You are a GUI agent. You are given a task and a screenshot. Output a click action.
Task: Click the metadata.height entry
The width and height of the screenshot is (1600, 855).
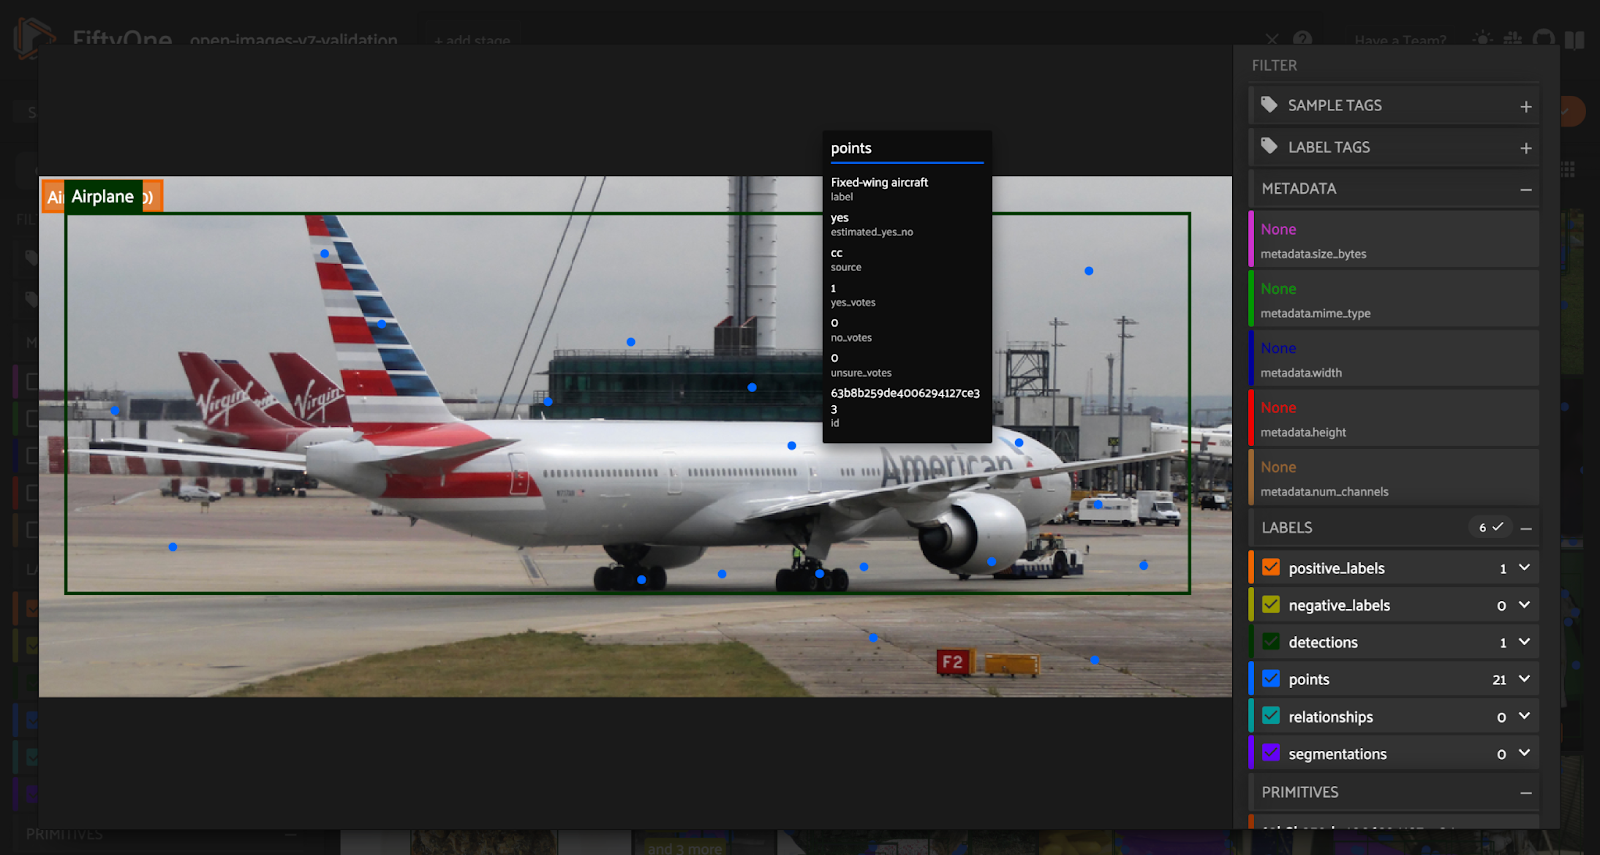tap(1394, 417)
